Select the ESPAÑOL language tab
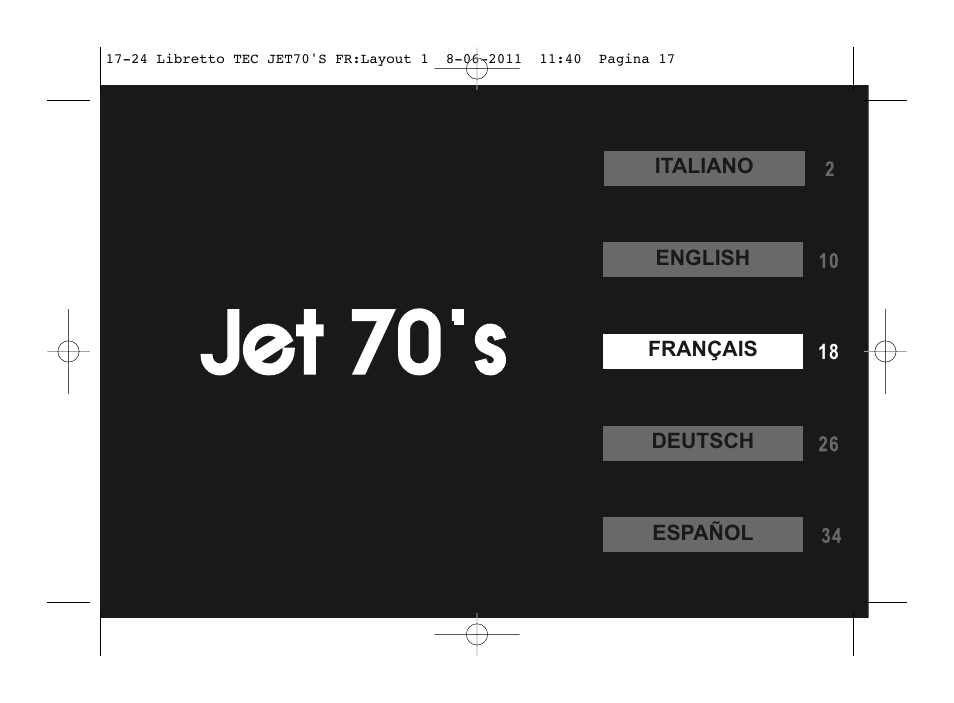This screenshot has width=954, height=703. pos(703,534)
